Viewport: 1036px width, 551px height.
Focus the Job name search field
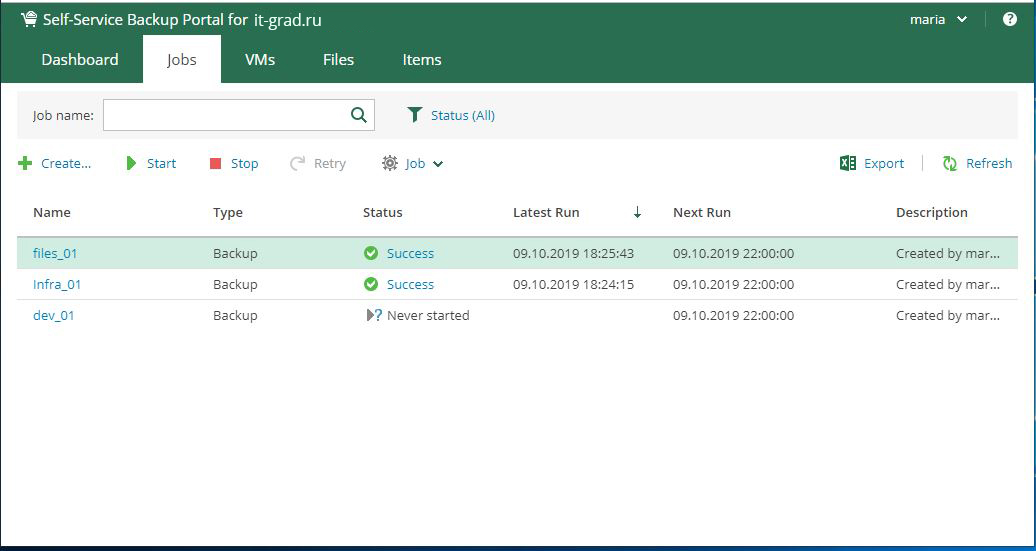(x=225, y=115)
